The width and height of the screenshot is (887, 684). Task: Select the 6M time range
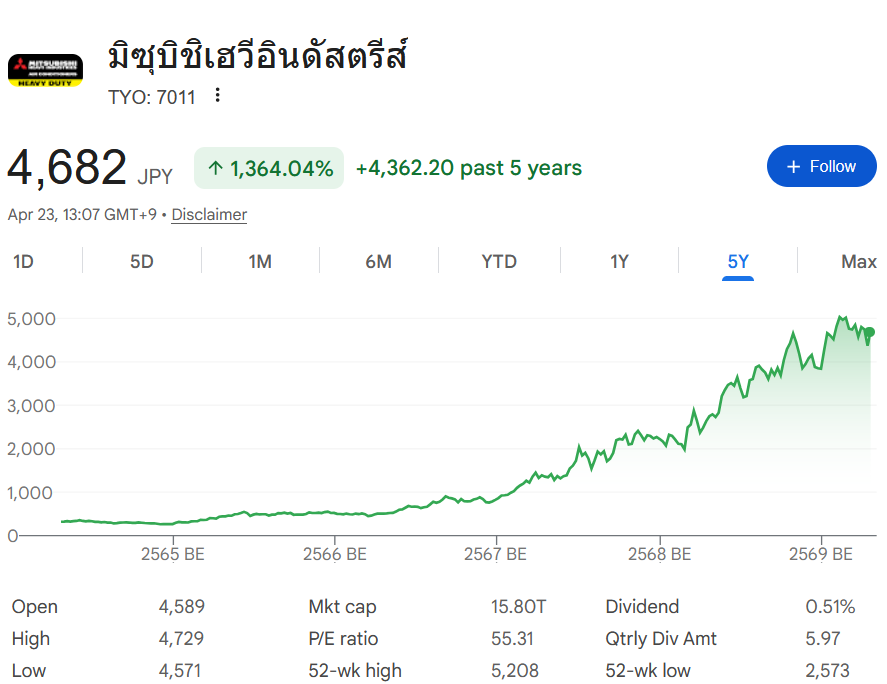click(x=378, y=262)
